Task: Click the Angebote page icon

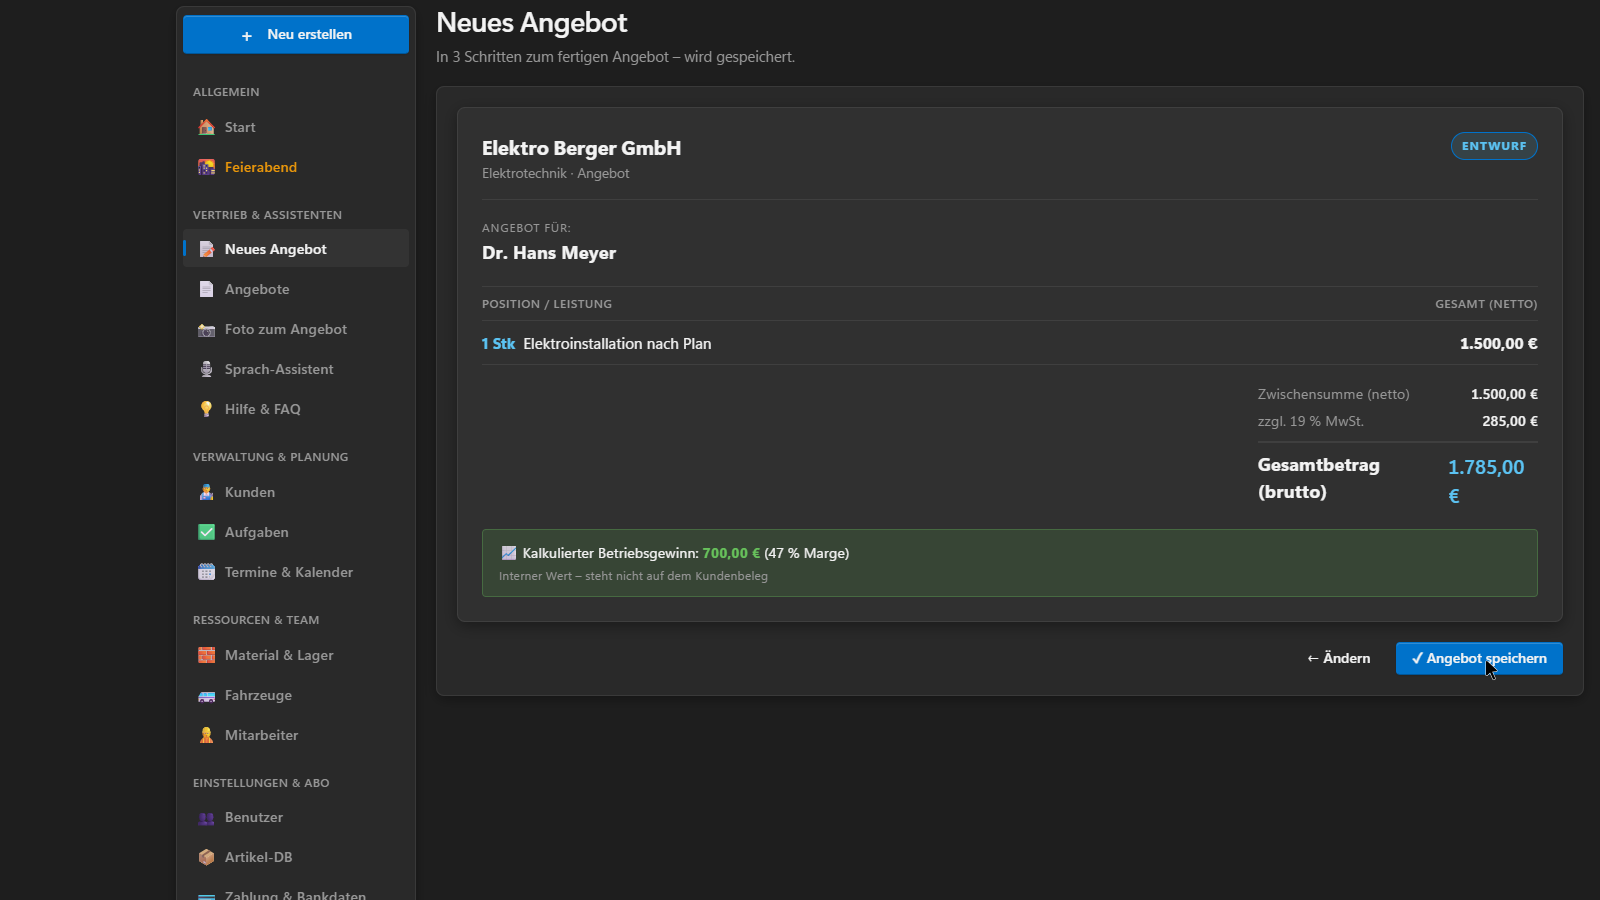Action: pyautogui.click(x=206, y=289)
